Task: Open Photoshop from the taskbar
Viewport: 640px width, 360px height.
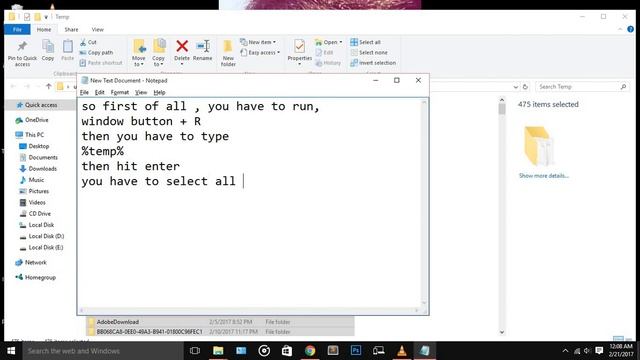Action: 356,351
